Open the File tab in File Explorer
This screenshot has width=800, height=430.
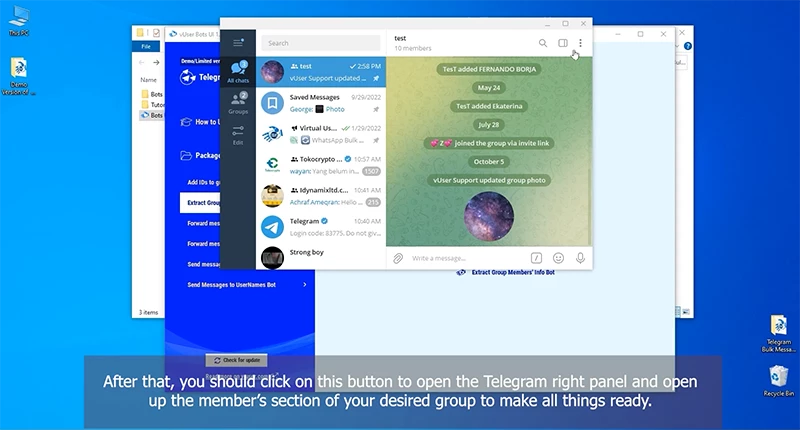pyautogui.click(x=146, y=46)
